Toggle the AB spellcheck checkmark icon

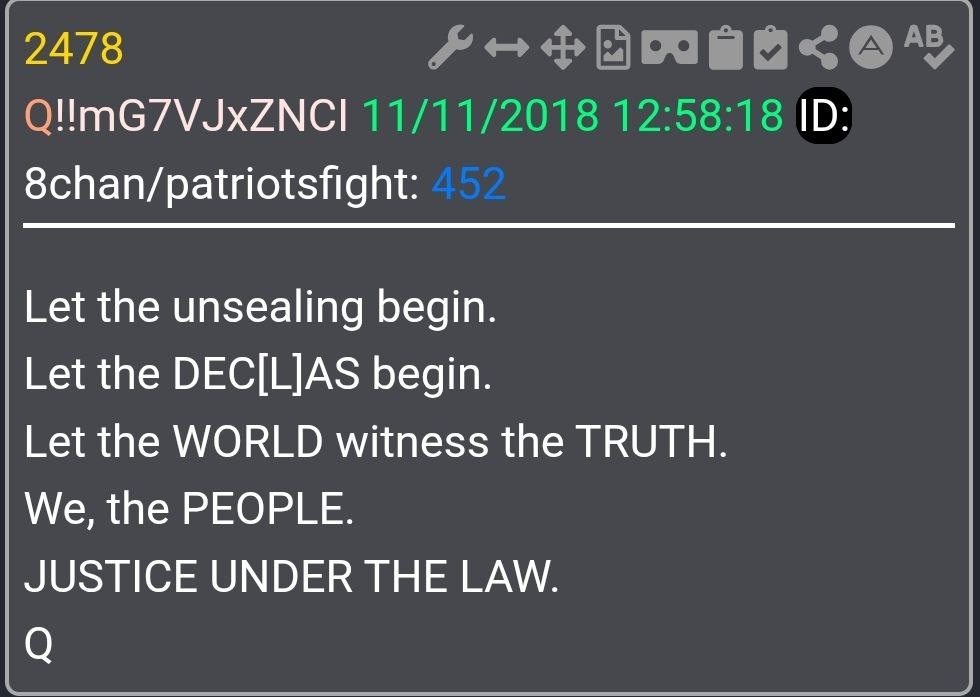[928, 47]
